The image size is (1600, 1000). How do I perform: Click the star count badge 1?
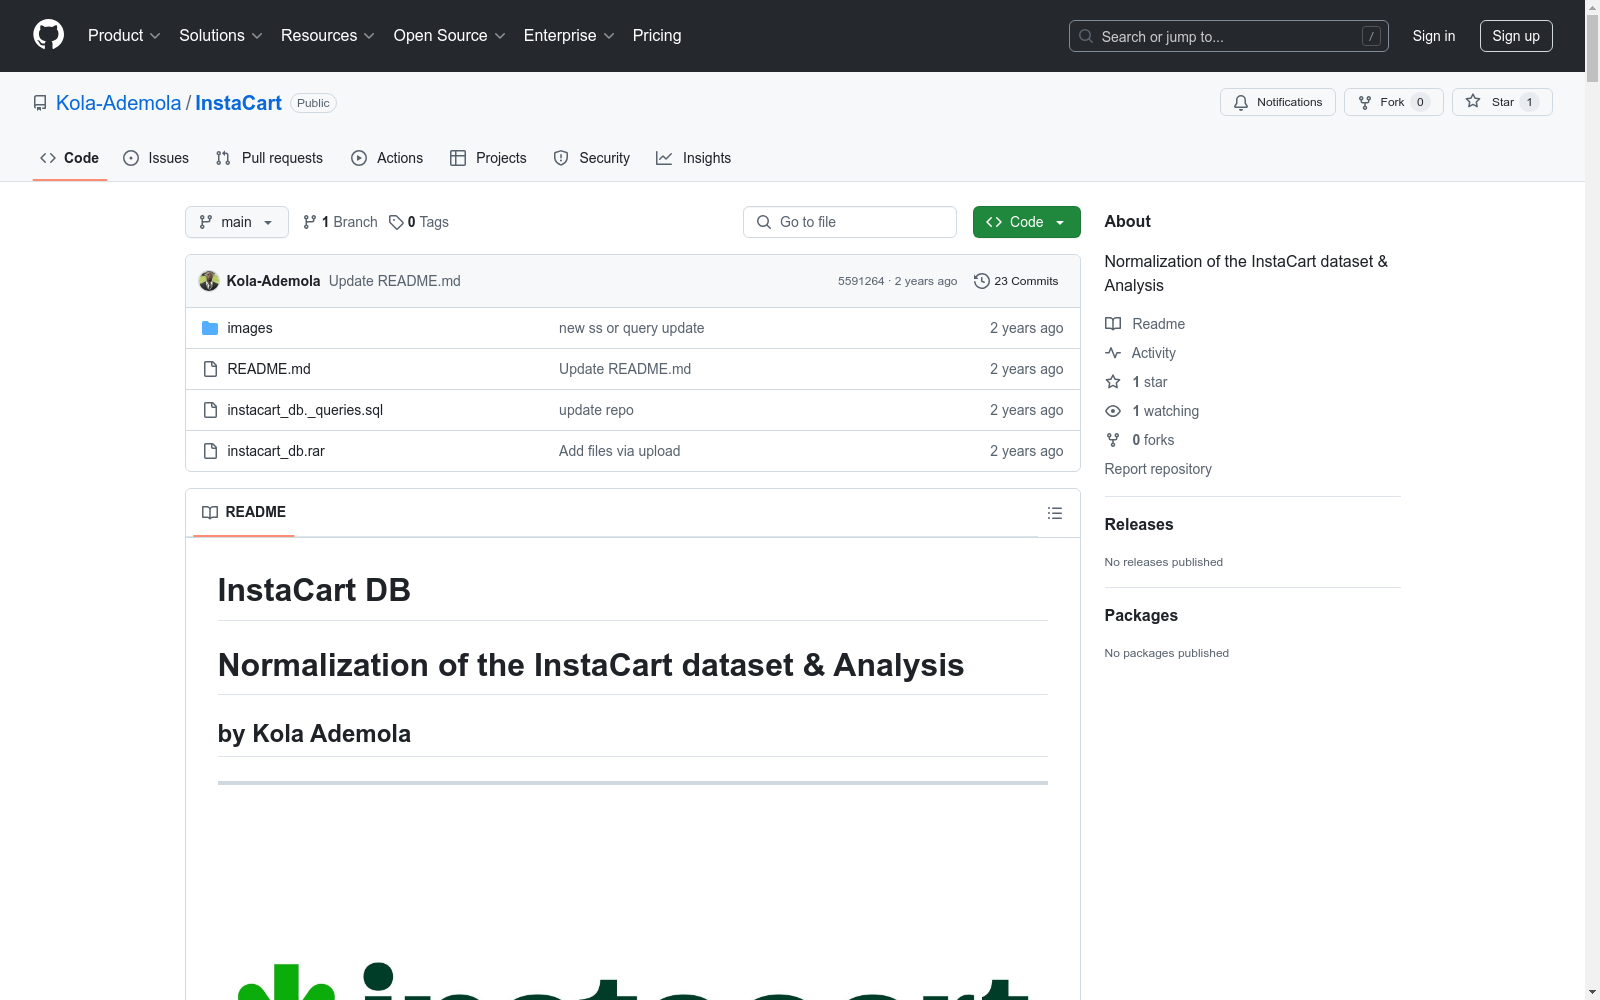pos(1529,102)
